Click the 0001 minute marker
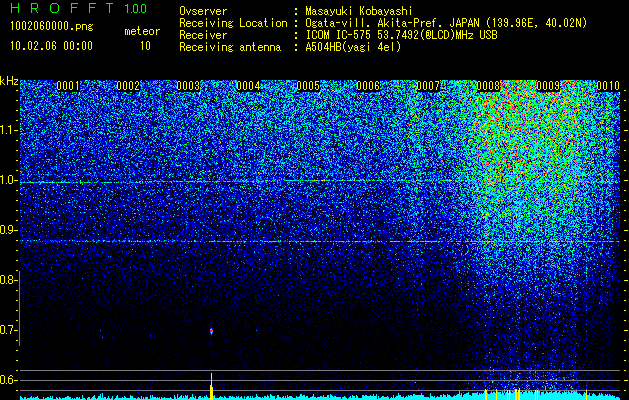This screenshot has height=400, width=629. [68, 86]
